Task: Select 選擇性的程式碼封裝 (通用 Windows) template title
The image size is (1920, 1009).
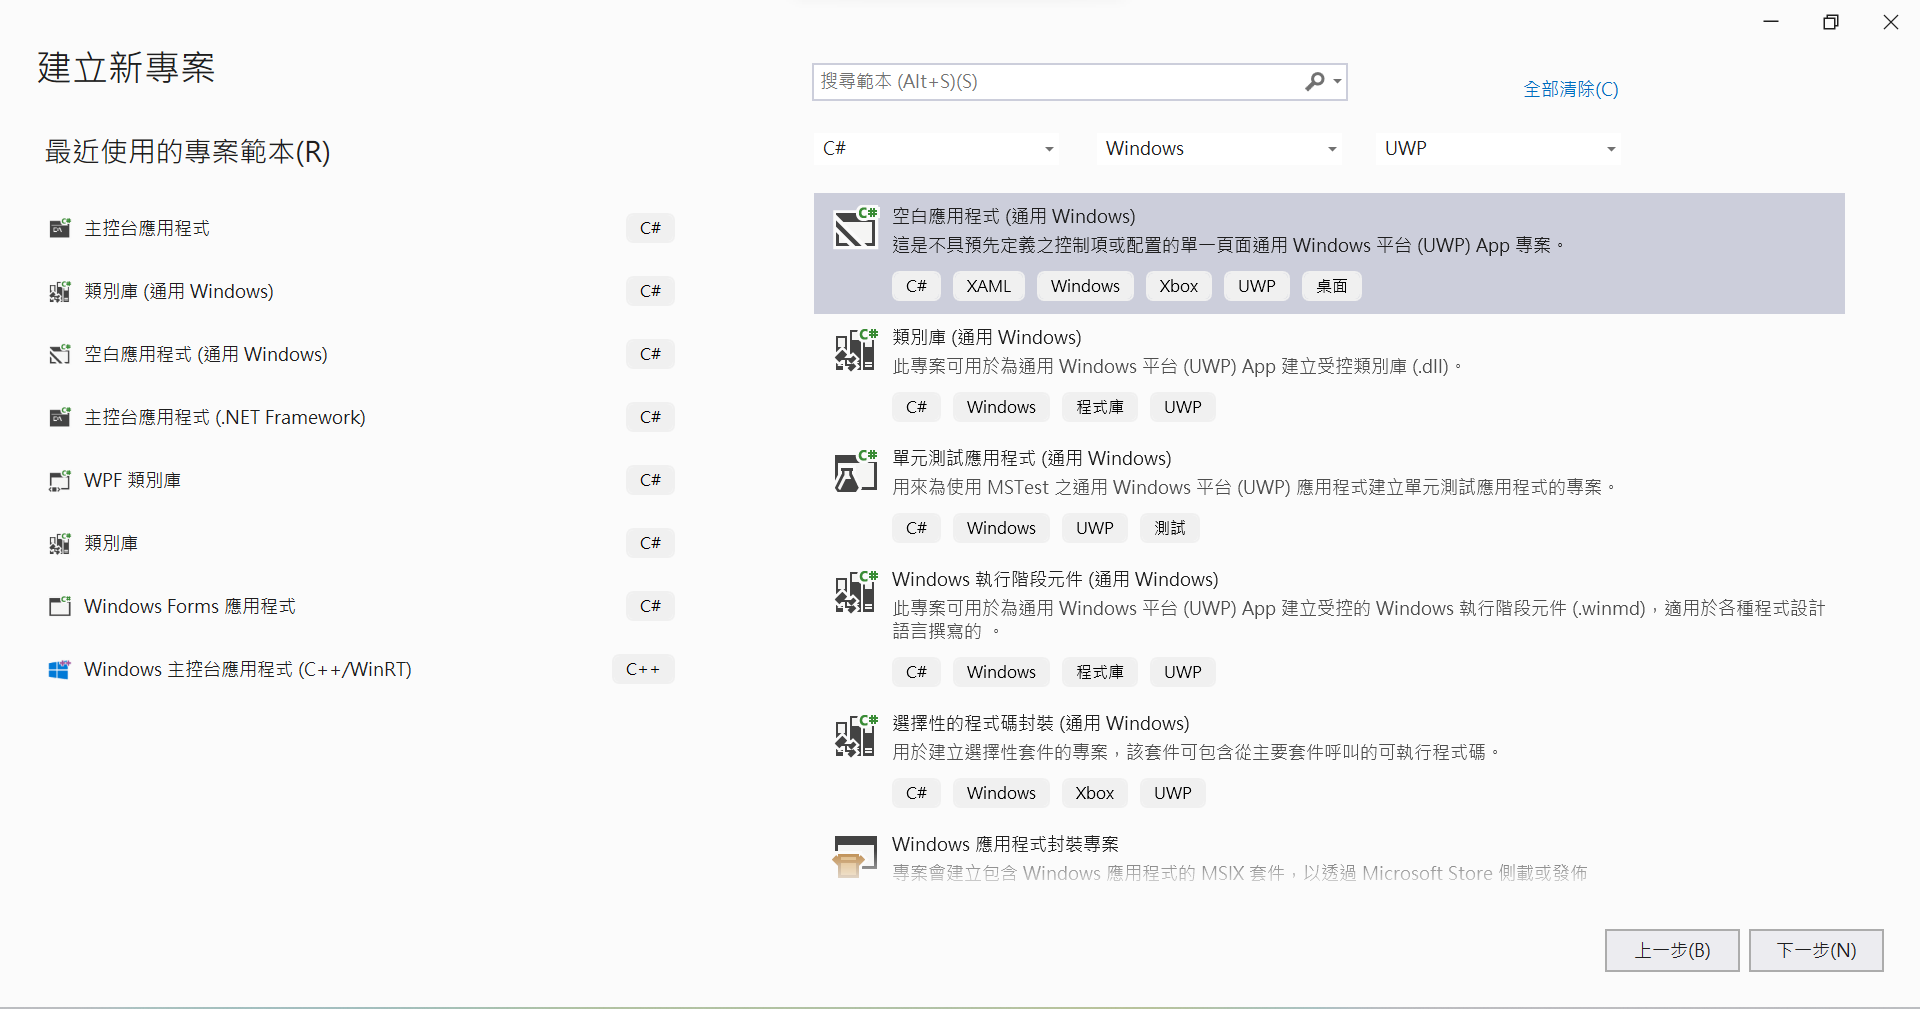Action: [x=1040, y=723]
